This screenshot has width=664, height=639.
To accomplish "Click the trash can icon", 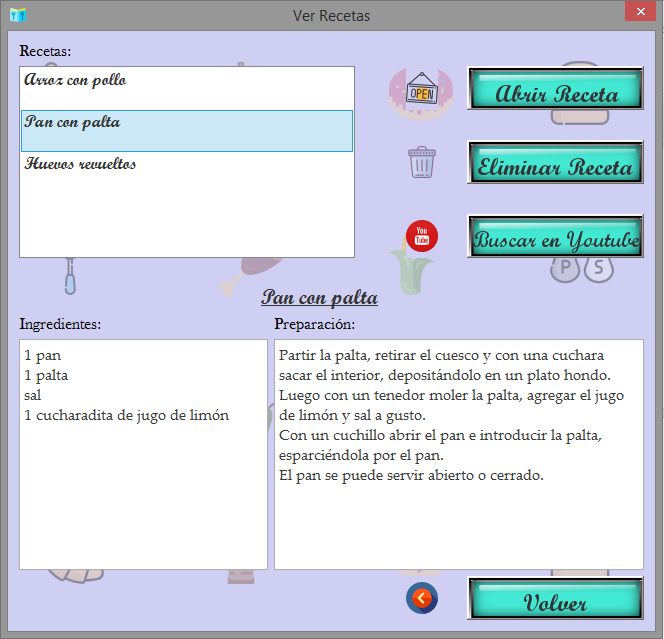I will click(x=422, y=162).
